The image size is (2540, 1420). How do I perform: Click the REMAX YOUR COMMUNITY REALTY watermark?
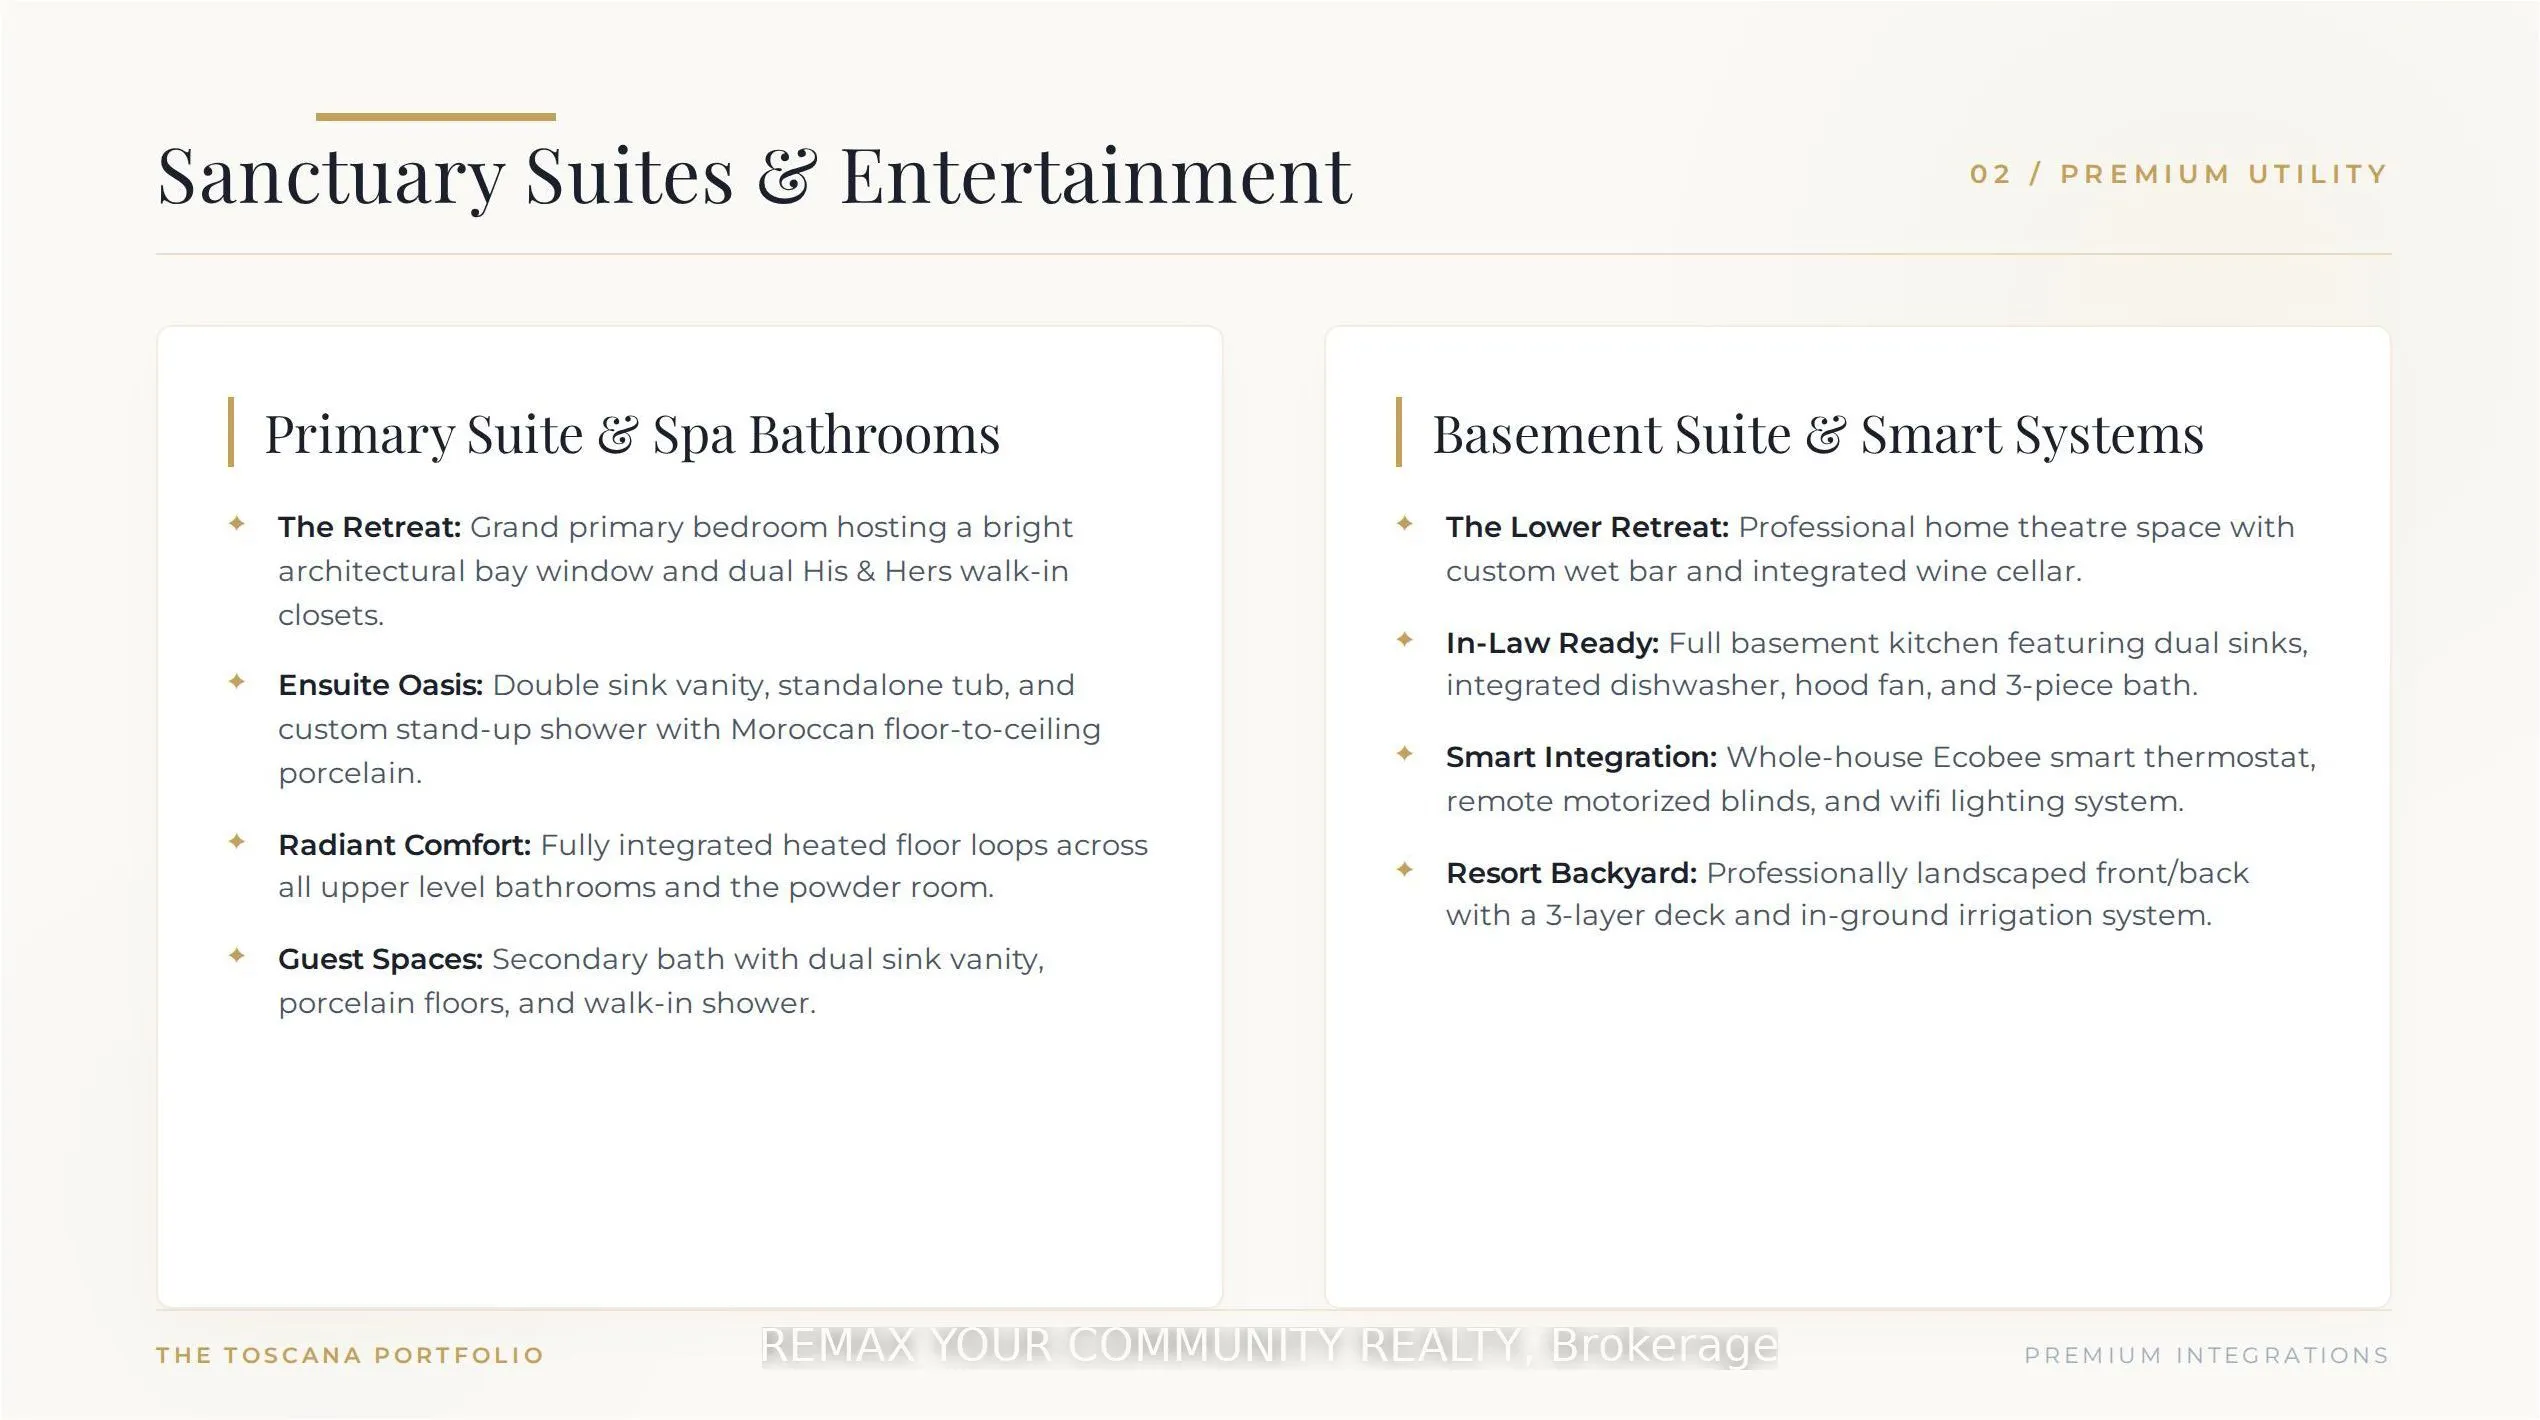[1269, 1346]
